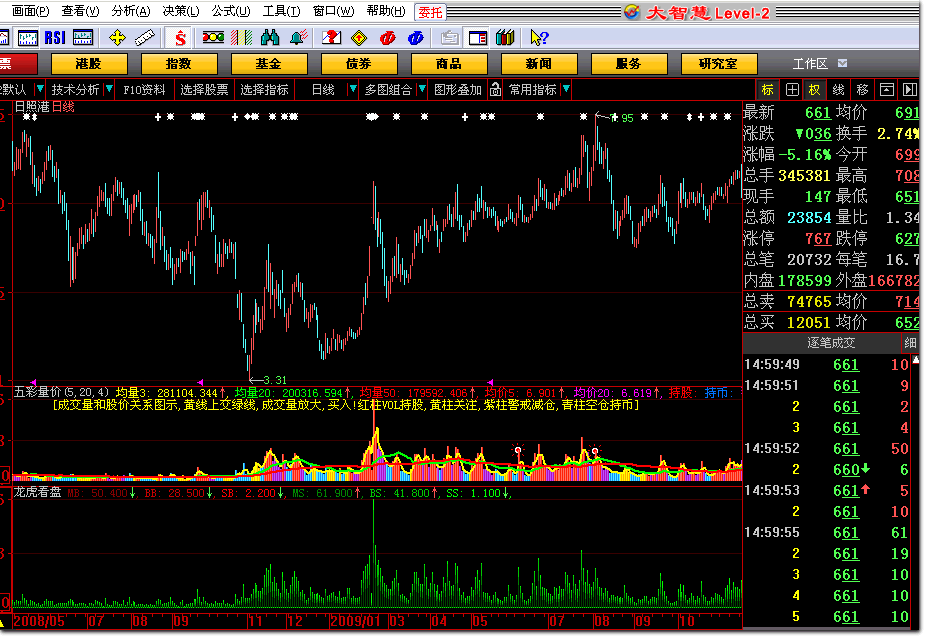Open the 分析(A) menu

point(131,11)
